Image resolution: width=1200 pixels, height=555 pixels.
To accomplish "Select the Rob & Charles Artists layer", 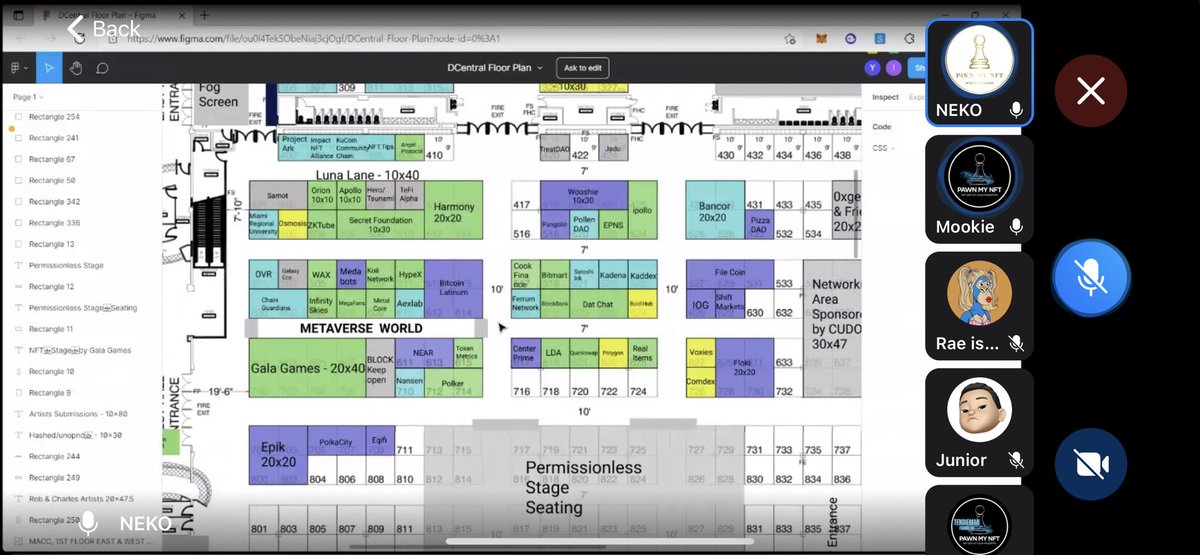I will 82,498.
